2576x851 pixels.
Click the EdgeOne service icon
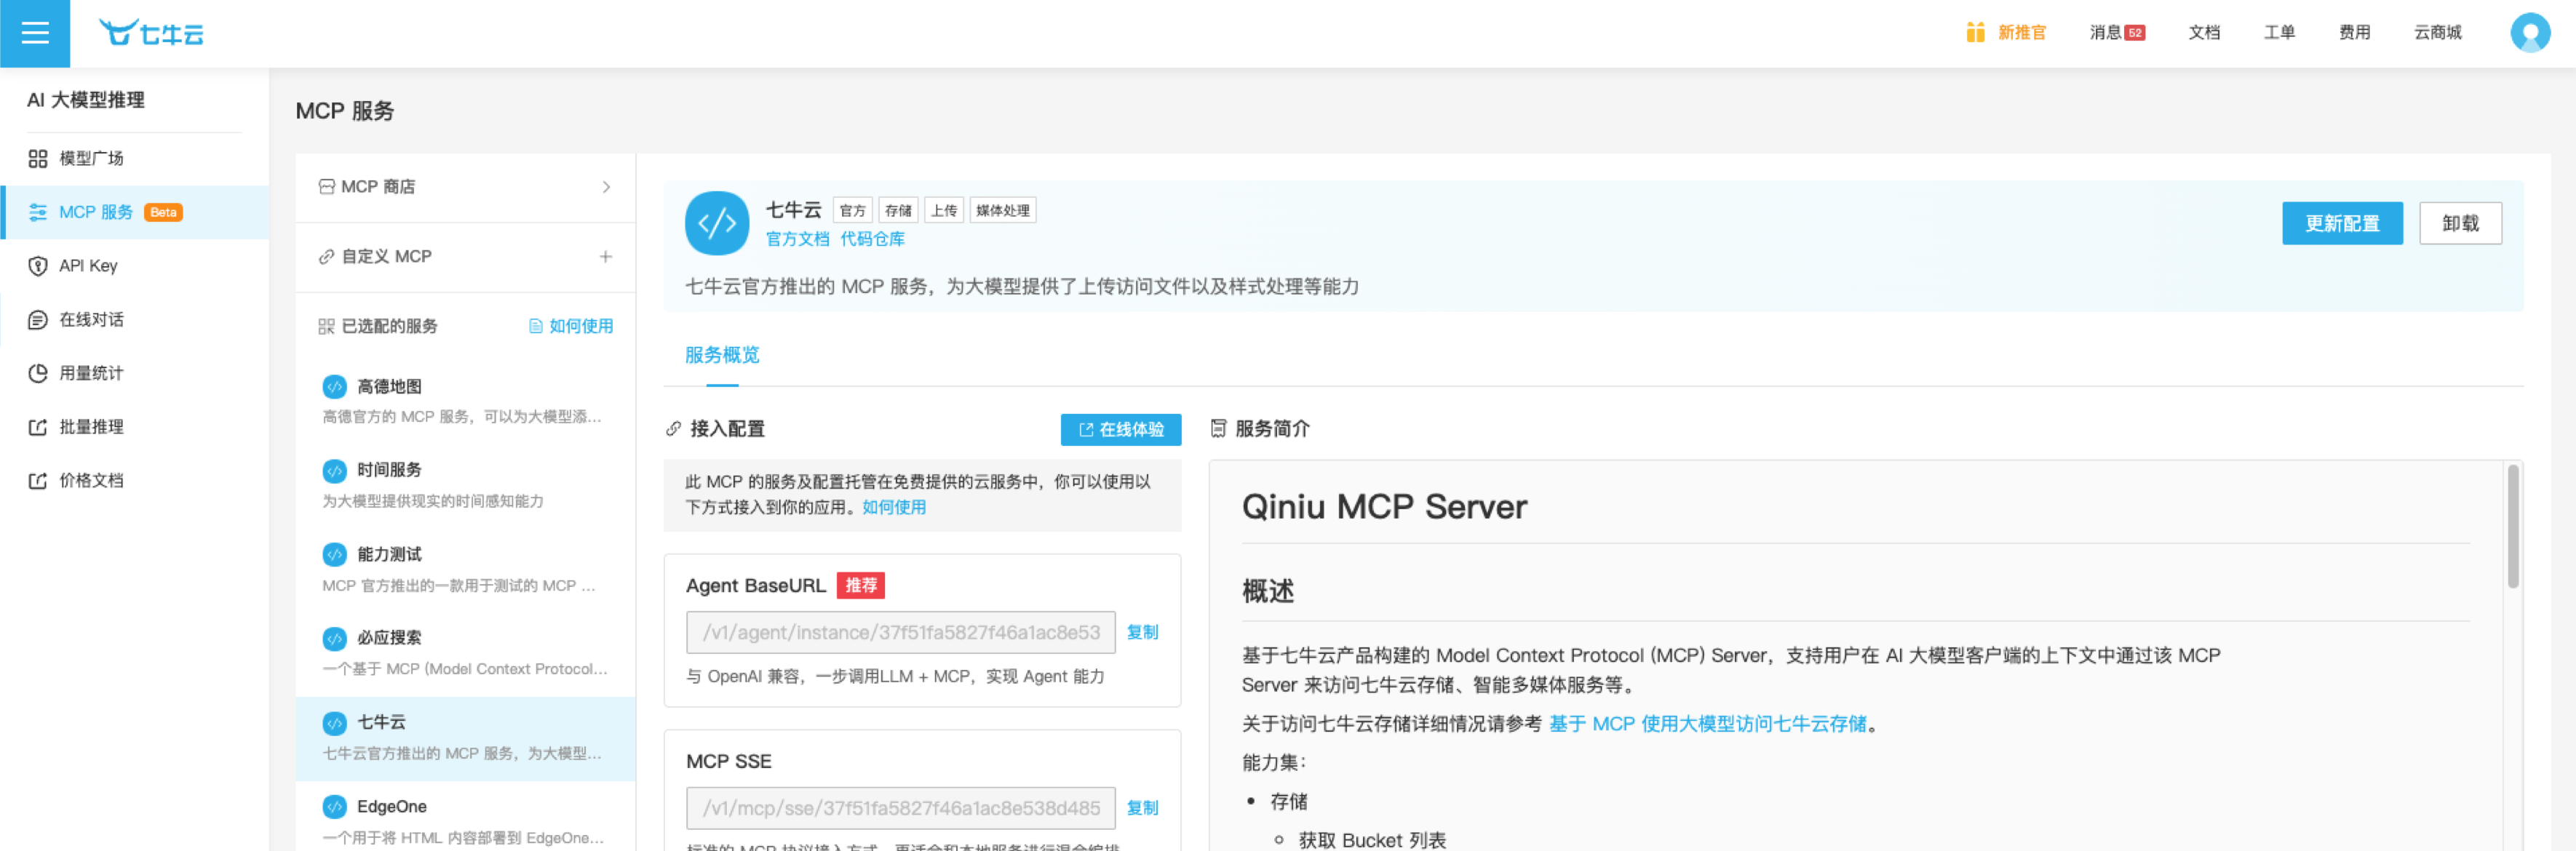(x=335, y=806)
